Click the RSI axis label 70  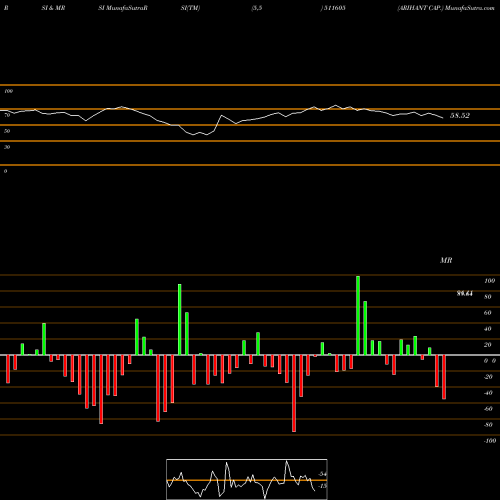(x=7, y=115)
